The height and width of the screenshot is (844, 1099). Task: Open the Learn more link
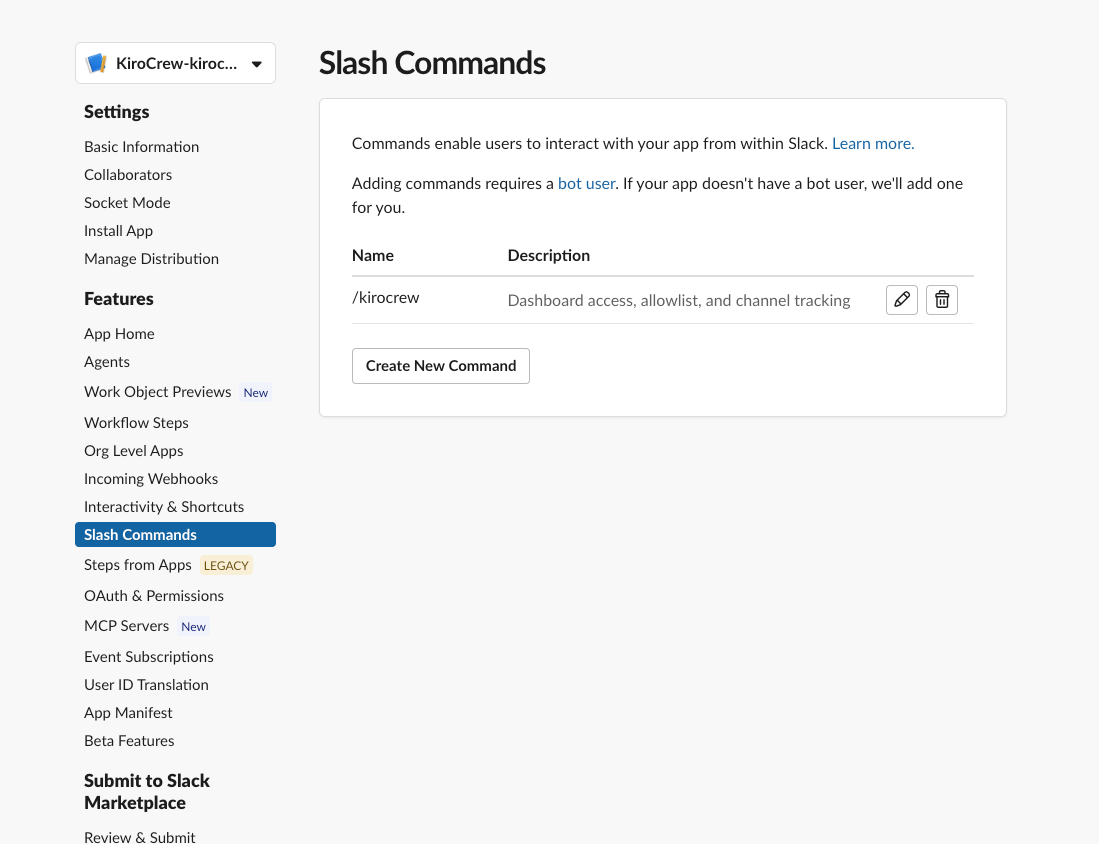[873, 144]
